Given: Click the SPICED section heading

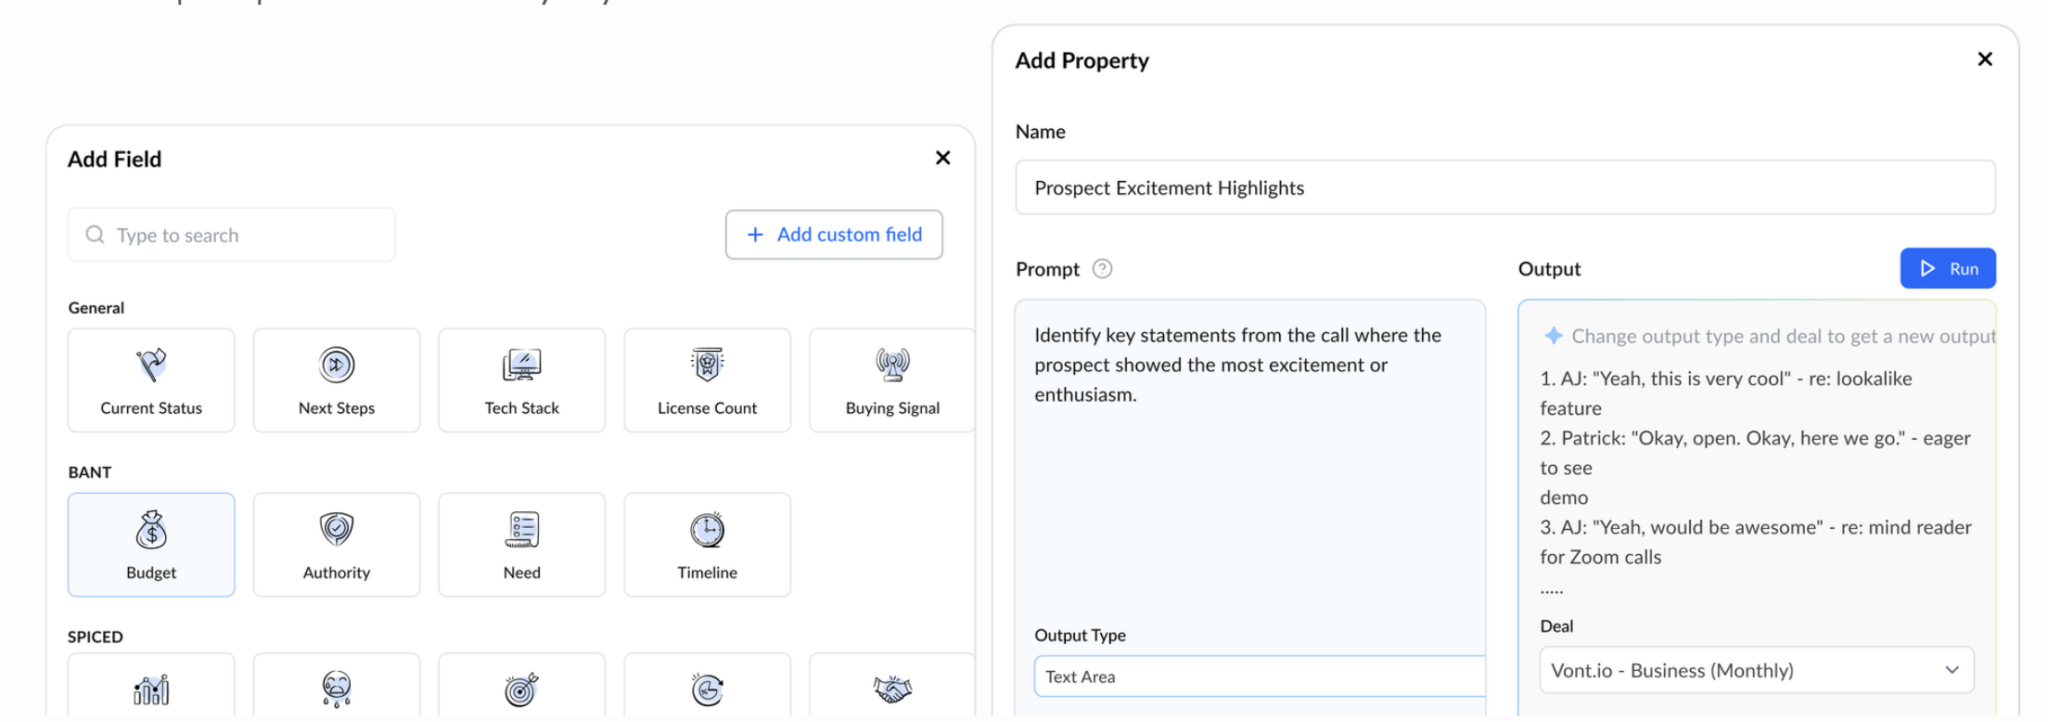Looking at the screenshot, I should pyautogui.click(x=95, y=637).
